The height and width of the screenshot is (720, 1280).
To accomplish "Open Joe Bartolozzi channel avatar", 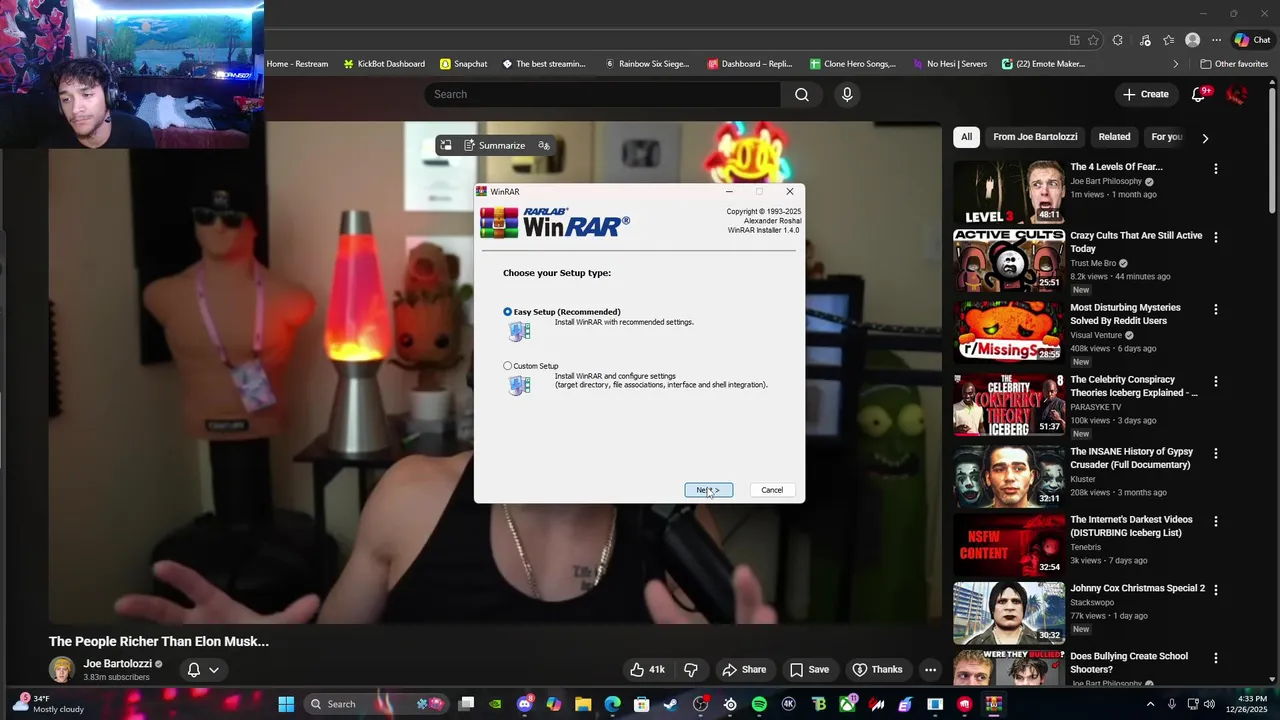I will pyautogui.click(x=62, y=669).
